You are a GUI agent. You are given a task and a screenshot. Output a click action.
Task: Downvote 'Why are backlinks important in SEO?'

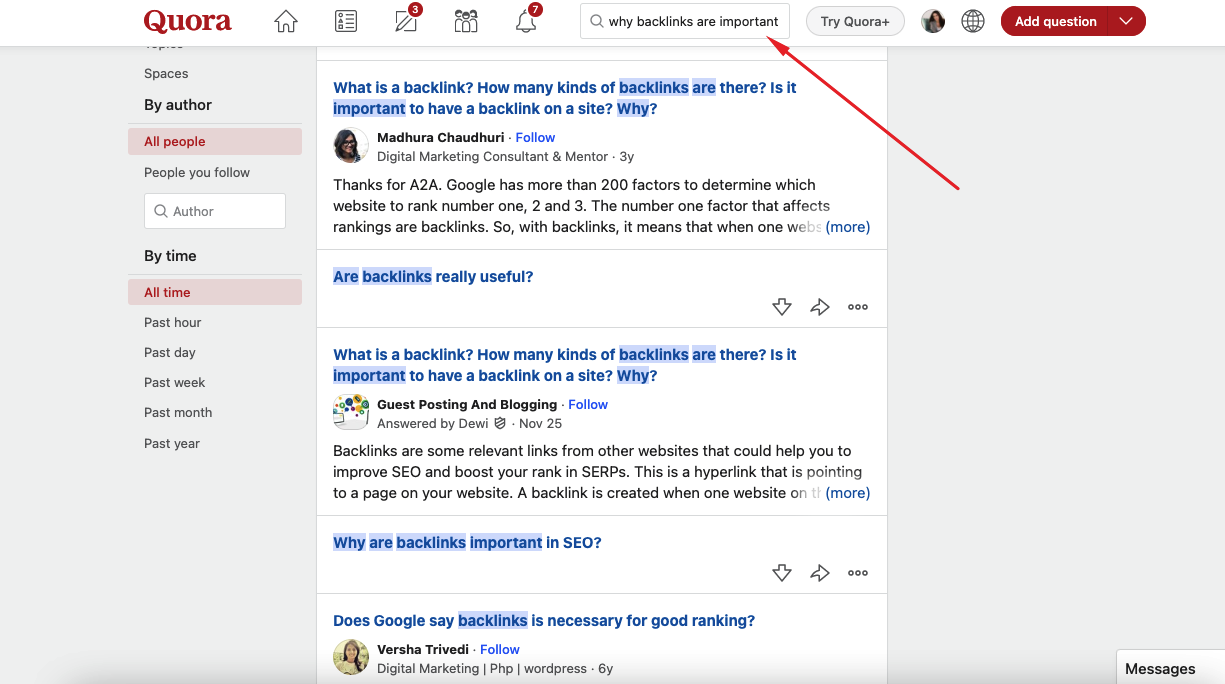pyautogui.click(x=782, y=573)
